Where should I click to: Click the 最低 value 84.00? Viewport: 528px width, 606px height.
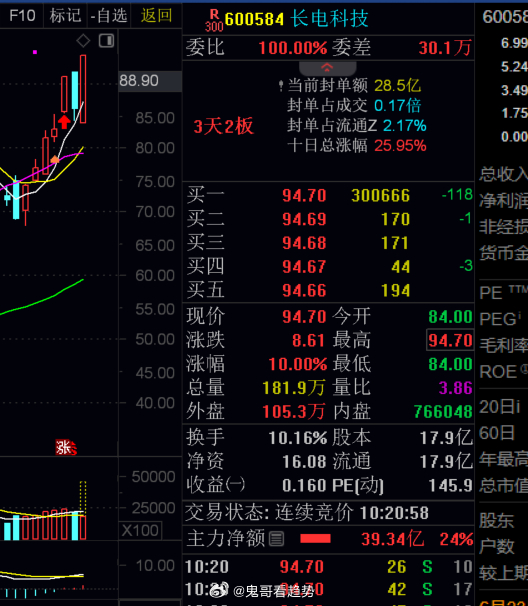[x=450, y=364]
